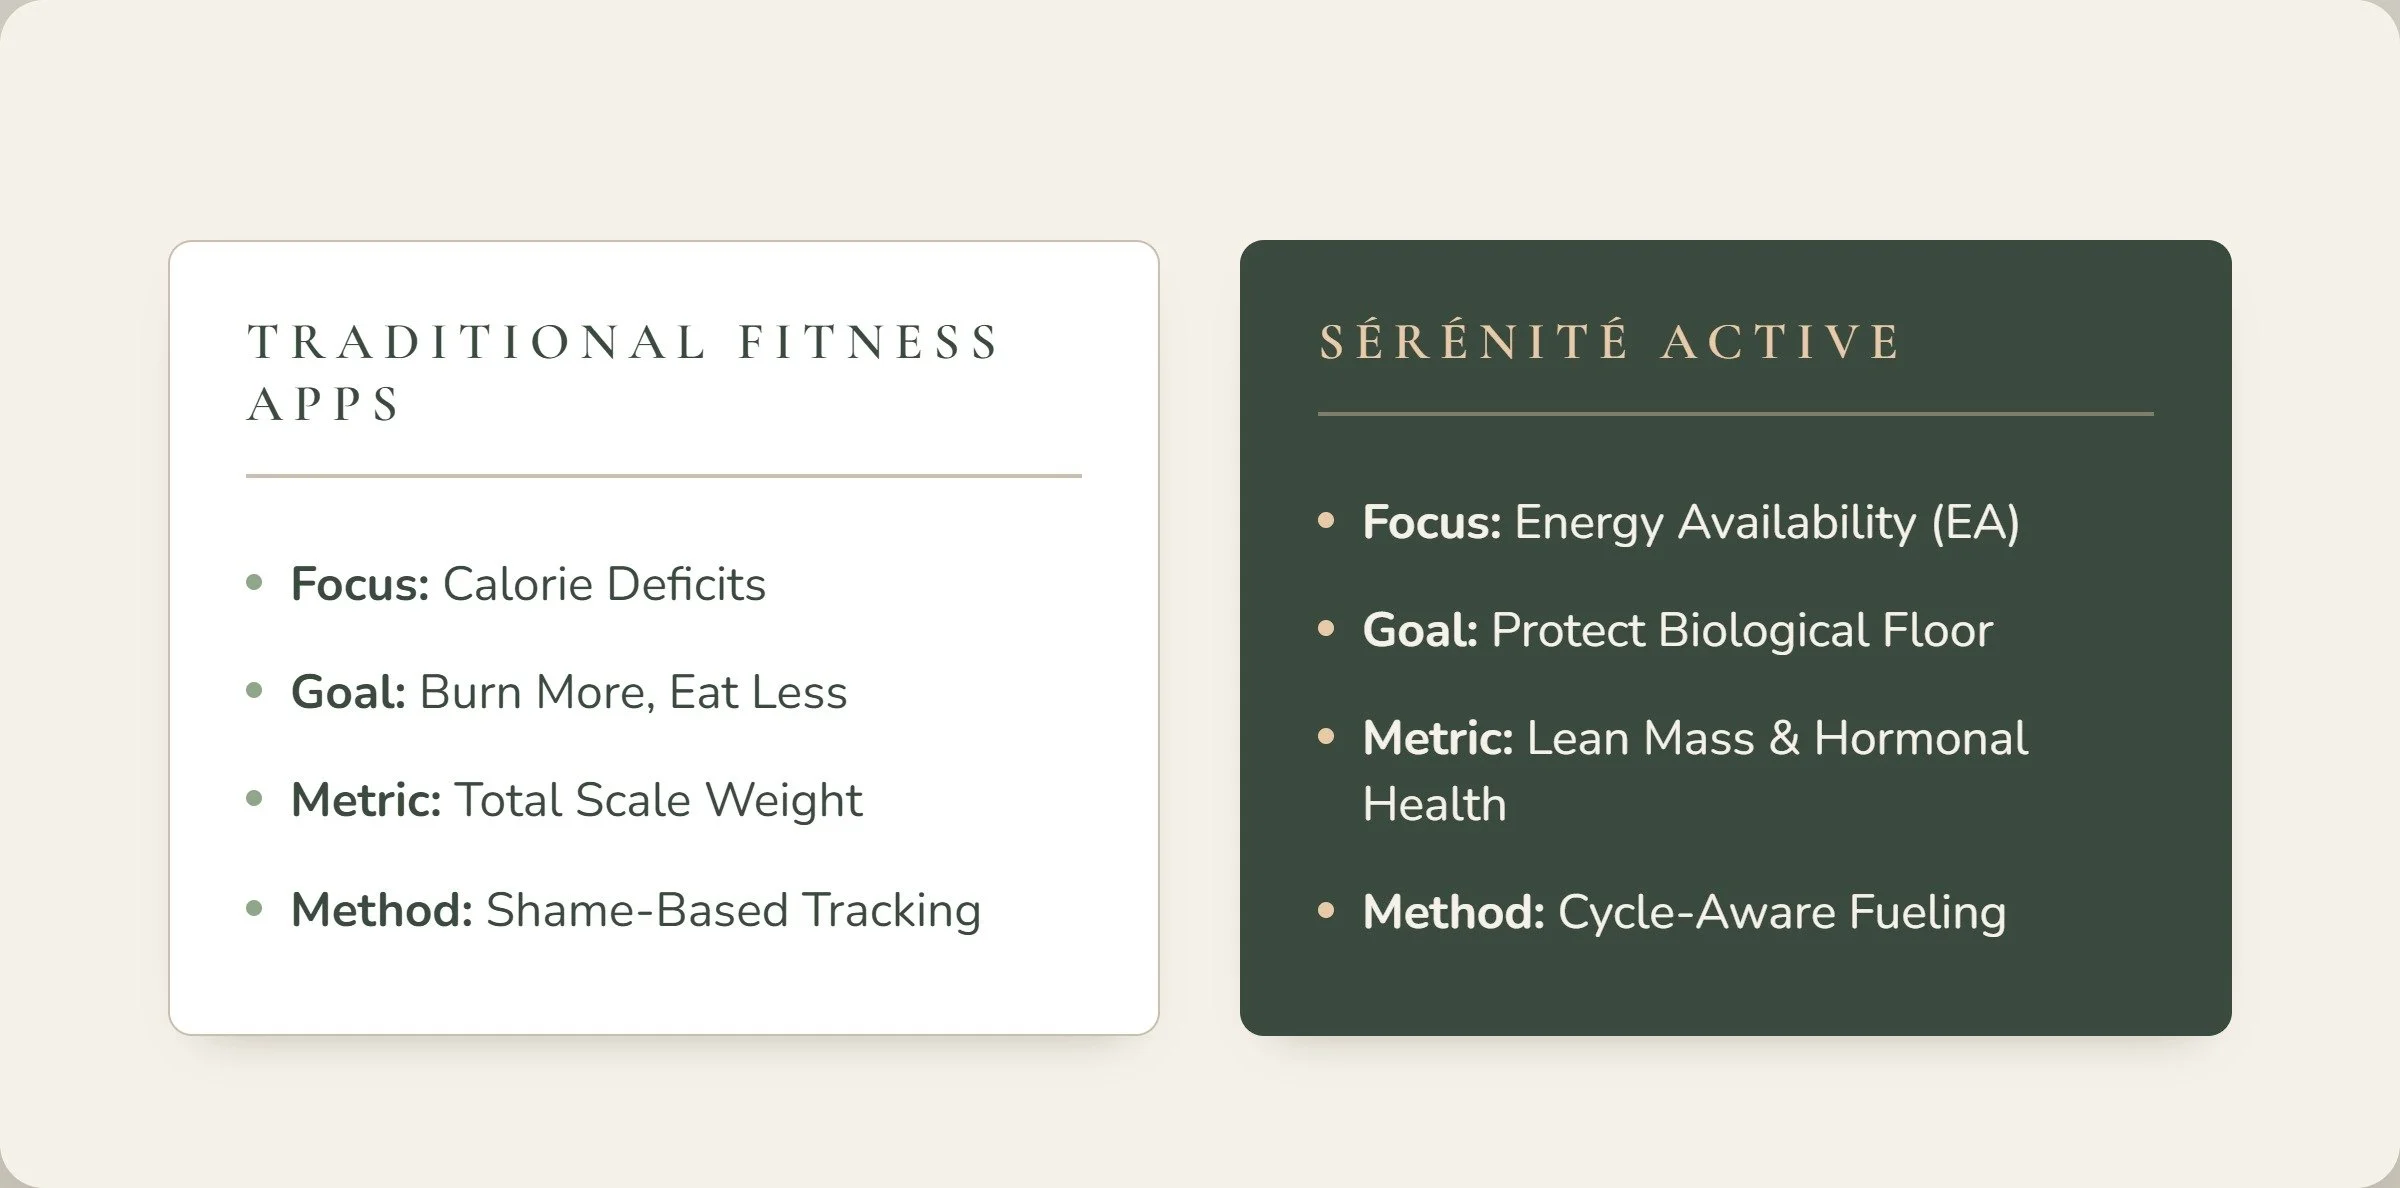Click the Sérénité Active heading
Image resolution: width=2400 pixels, height=1188 pixels.
(x=1610, y=341)
